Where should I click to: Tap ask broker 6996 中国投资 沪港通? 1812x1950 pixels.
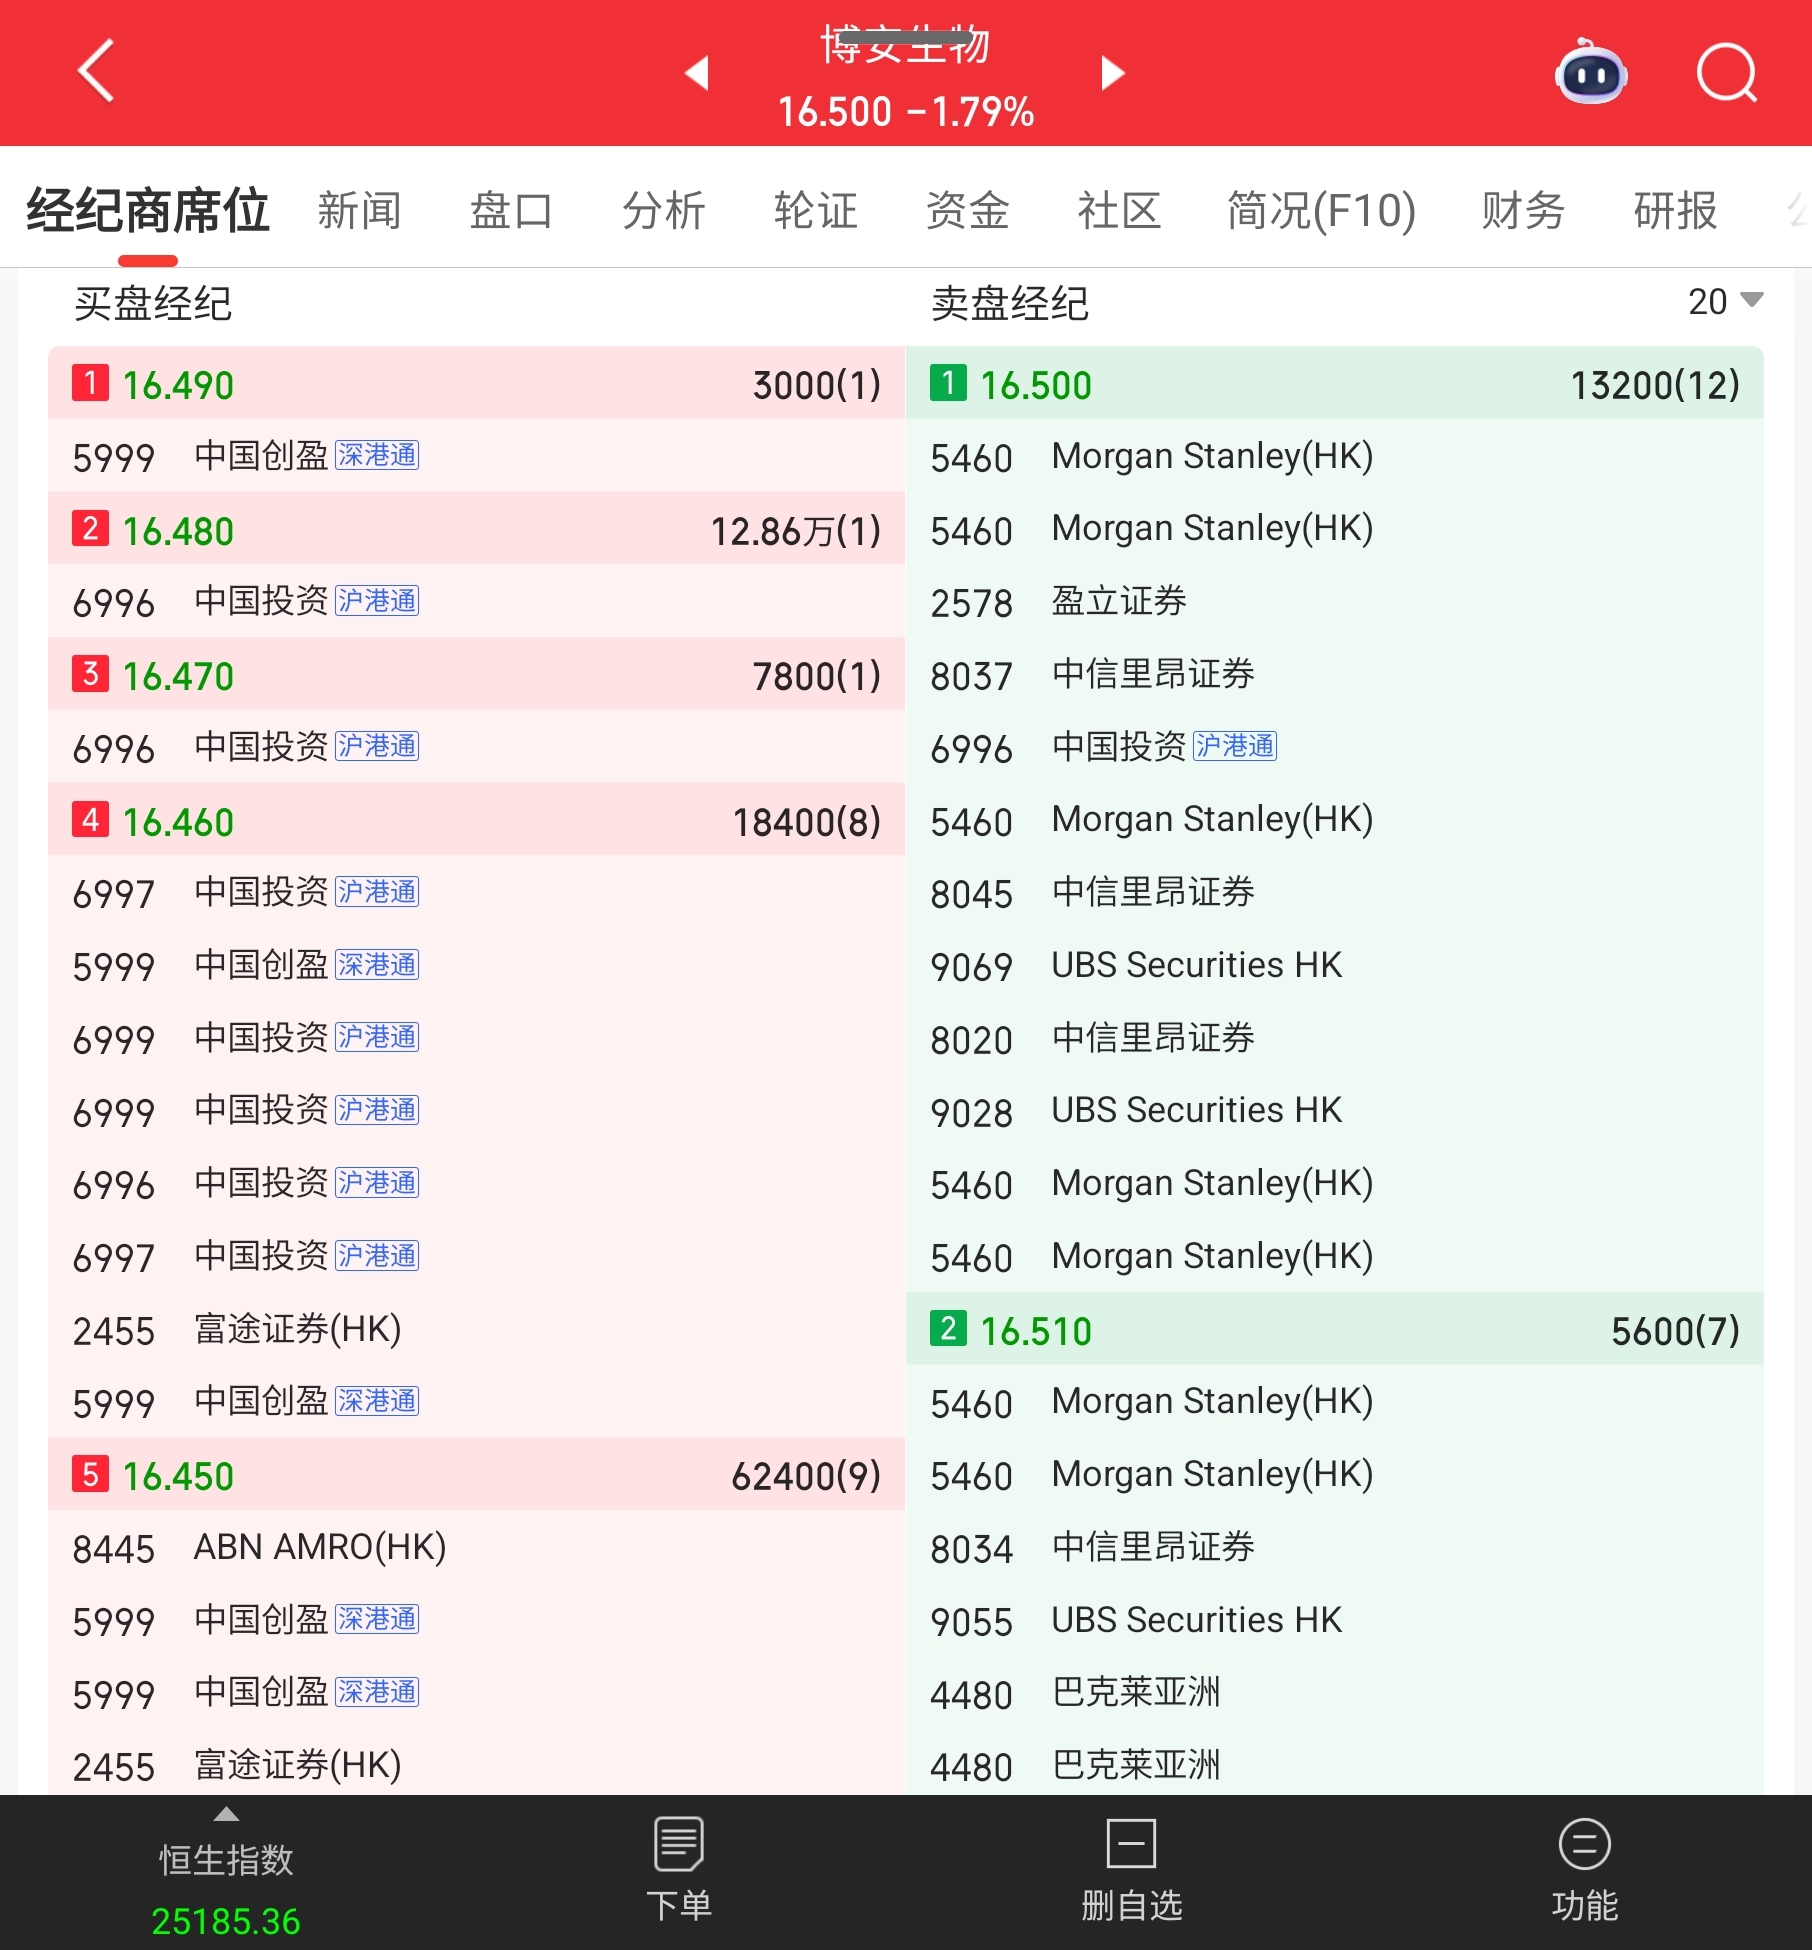[x=1335, y=747]
